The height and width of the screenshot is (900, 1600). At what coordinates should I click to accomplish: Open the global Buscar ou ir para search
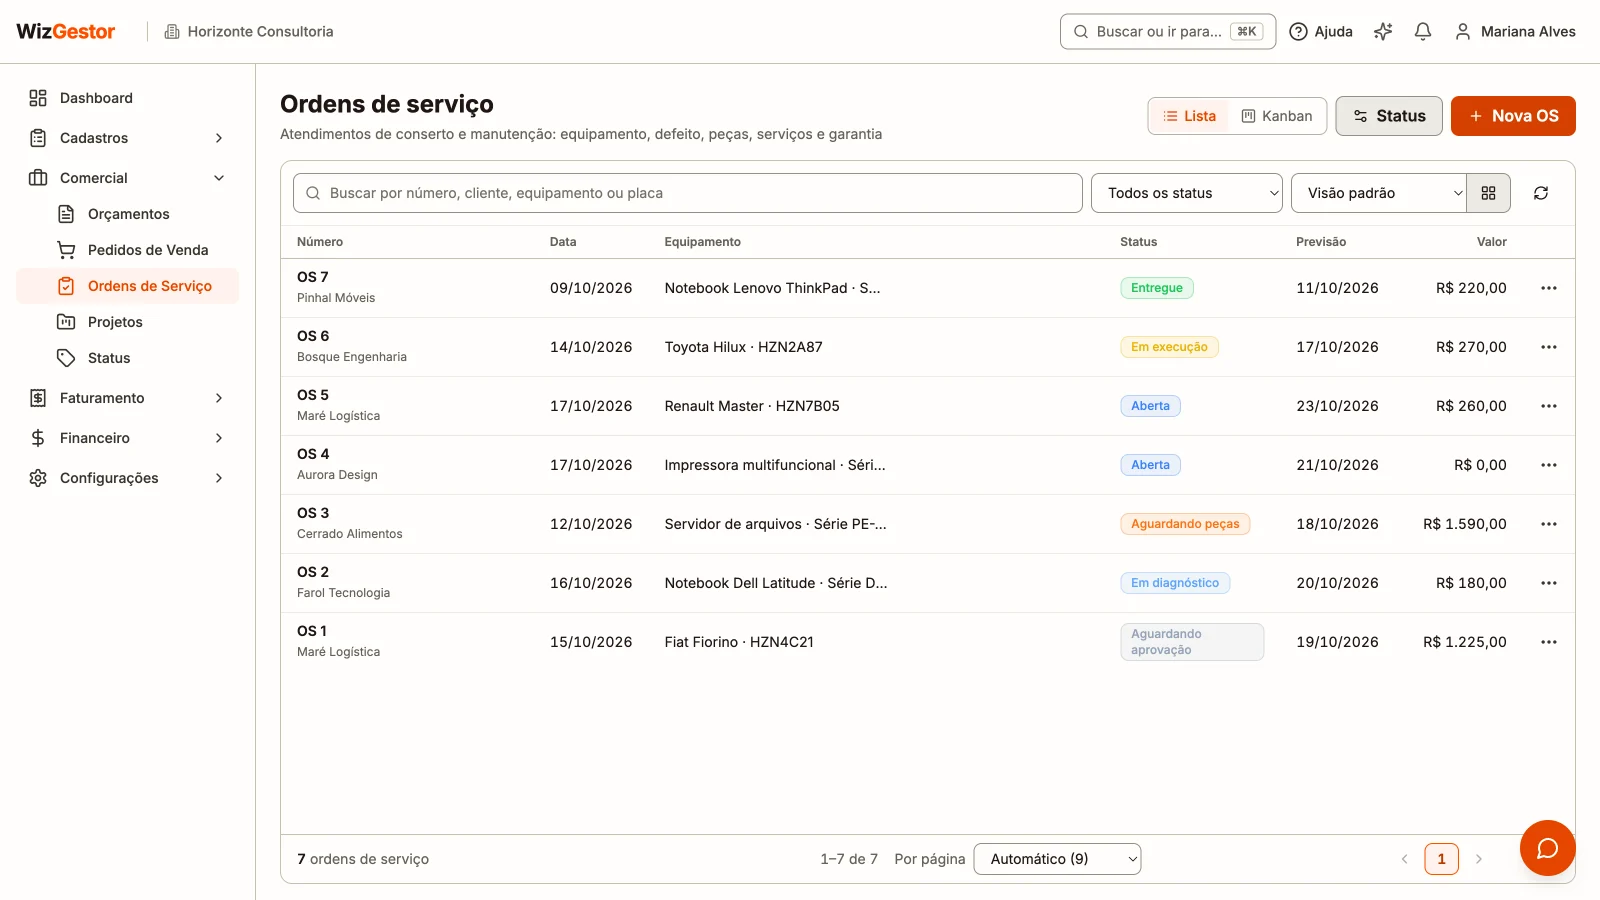tap(1168, 32)
